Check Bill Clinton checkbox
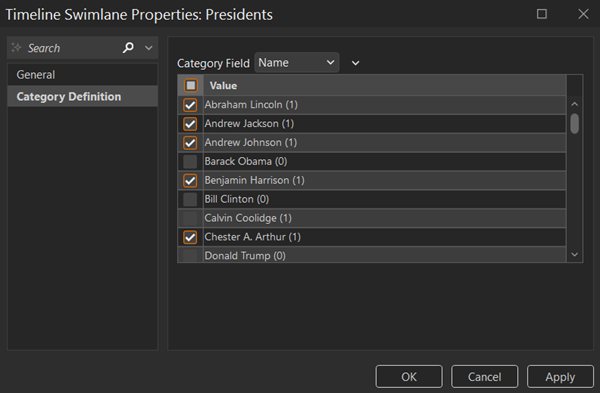 (190, 199)
